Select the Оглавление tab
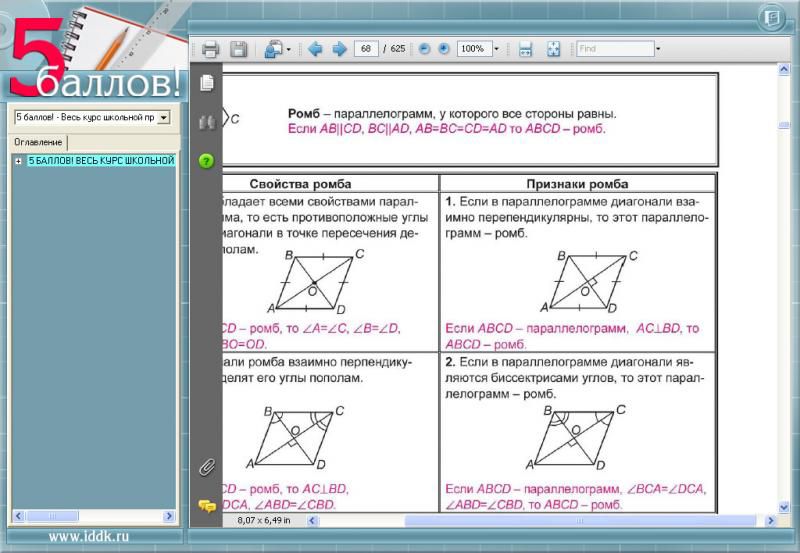Screen dimensions: 800x553 pyautogui.click(x=38, y=142)
